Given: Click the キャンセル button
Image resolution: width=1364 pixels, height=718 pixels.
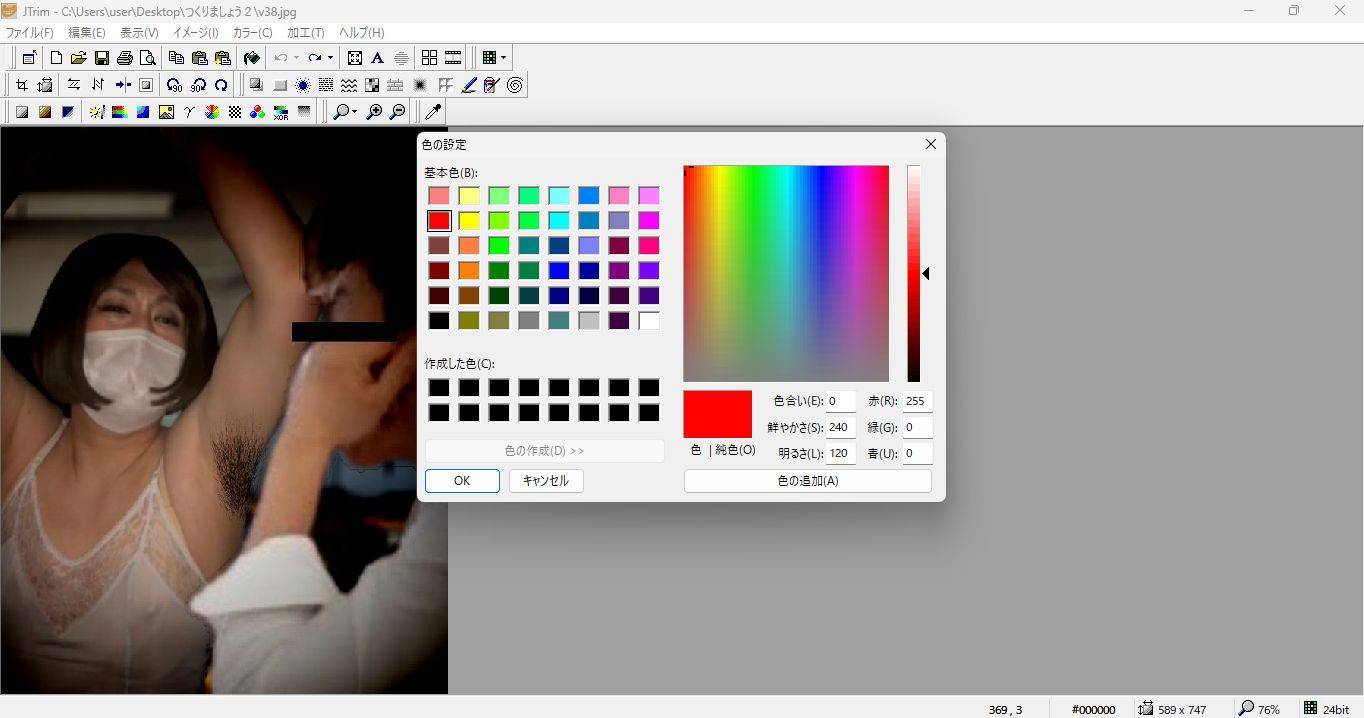Looking at the screenshot, I should click(545, 481).
